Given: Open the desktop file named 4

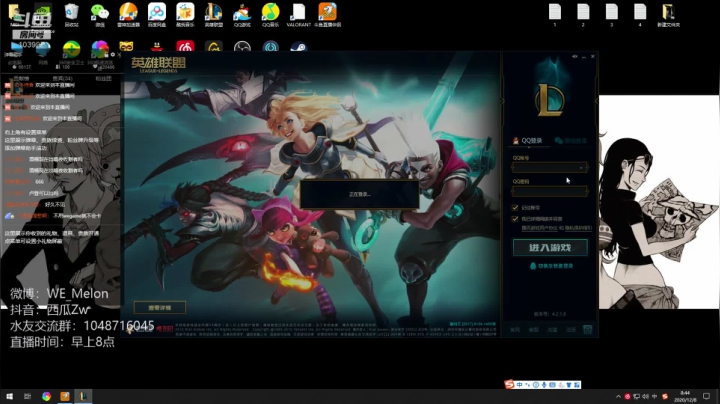Looking at the screenshot, I should click(x=640, y=15).
